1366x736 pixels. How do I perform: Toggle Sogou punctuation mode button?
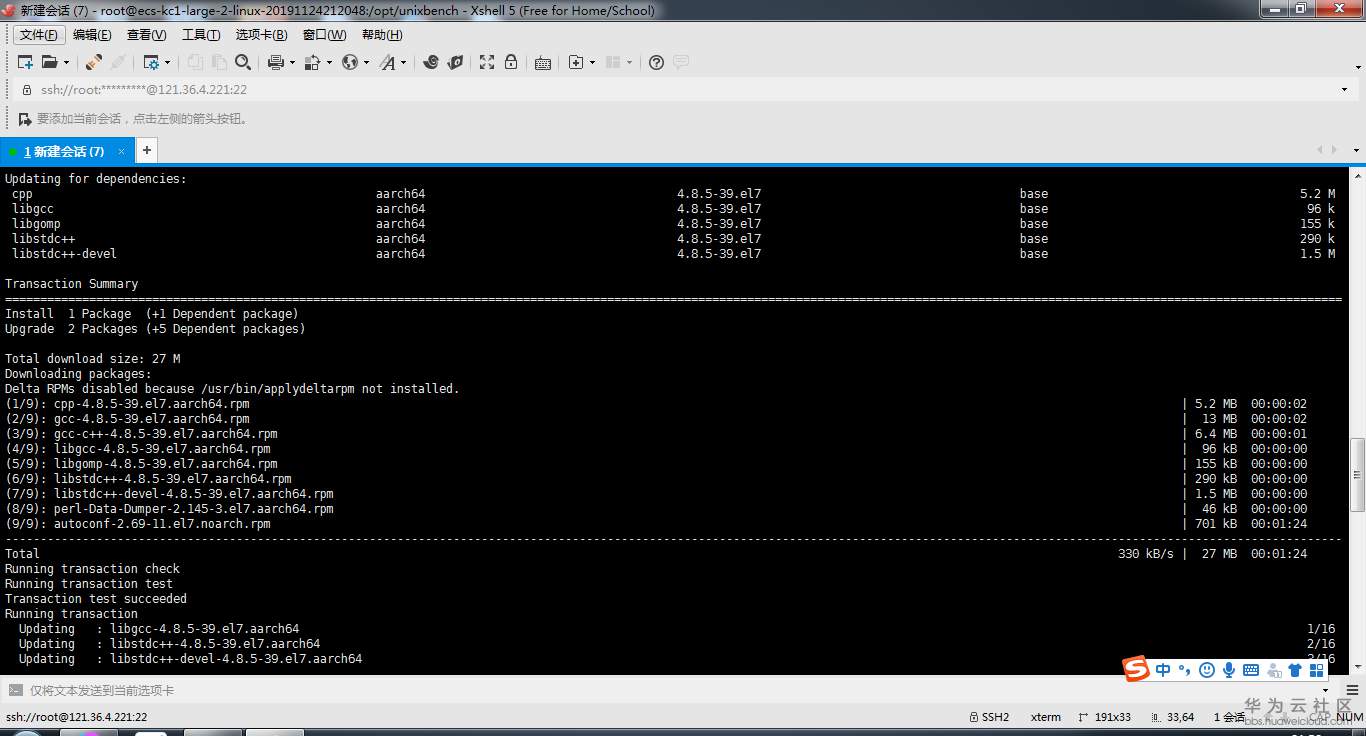click(x=1184, y=670)
